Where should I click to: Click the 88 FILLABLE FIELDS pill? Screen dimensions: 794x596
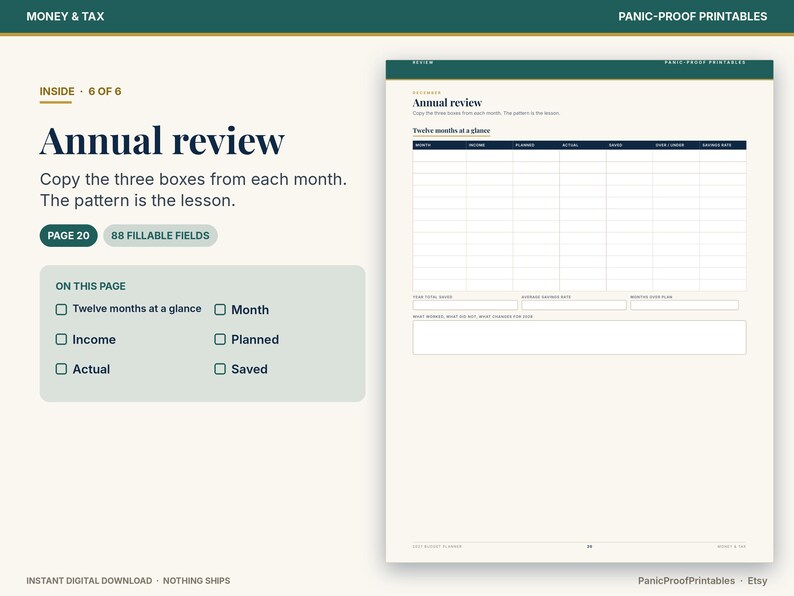click(x=160, y=235)
